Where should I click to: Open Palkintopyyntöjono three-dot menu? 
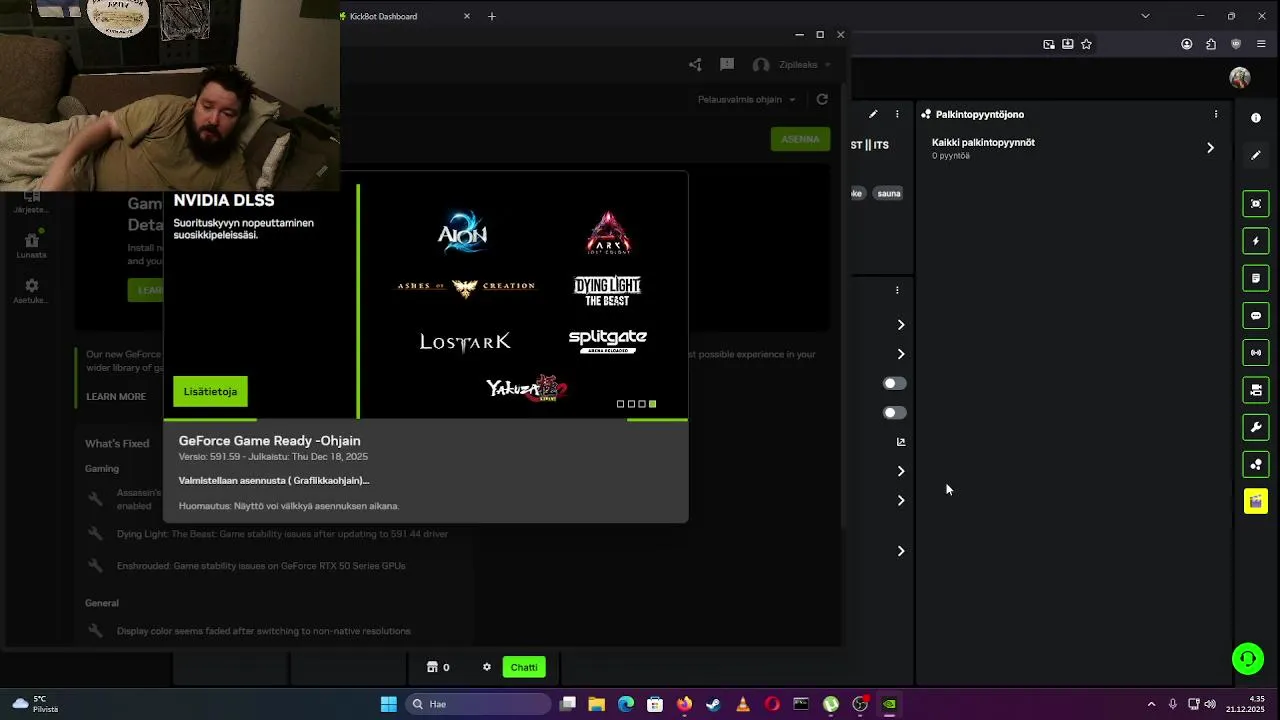point(1216,114)
